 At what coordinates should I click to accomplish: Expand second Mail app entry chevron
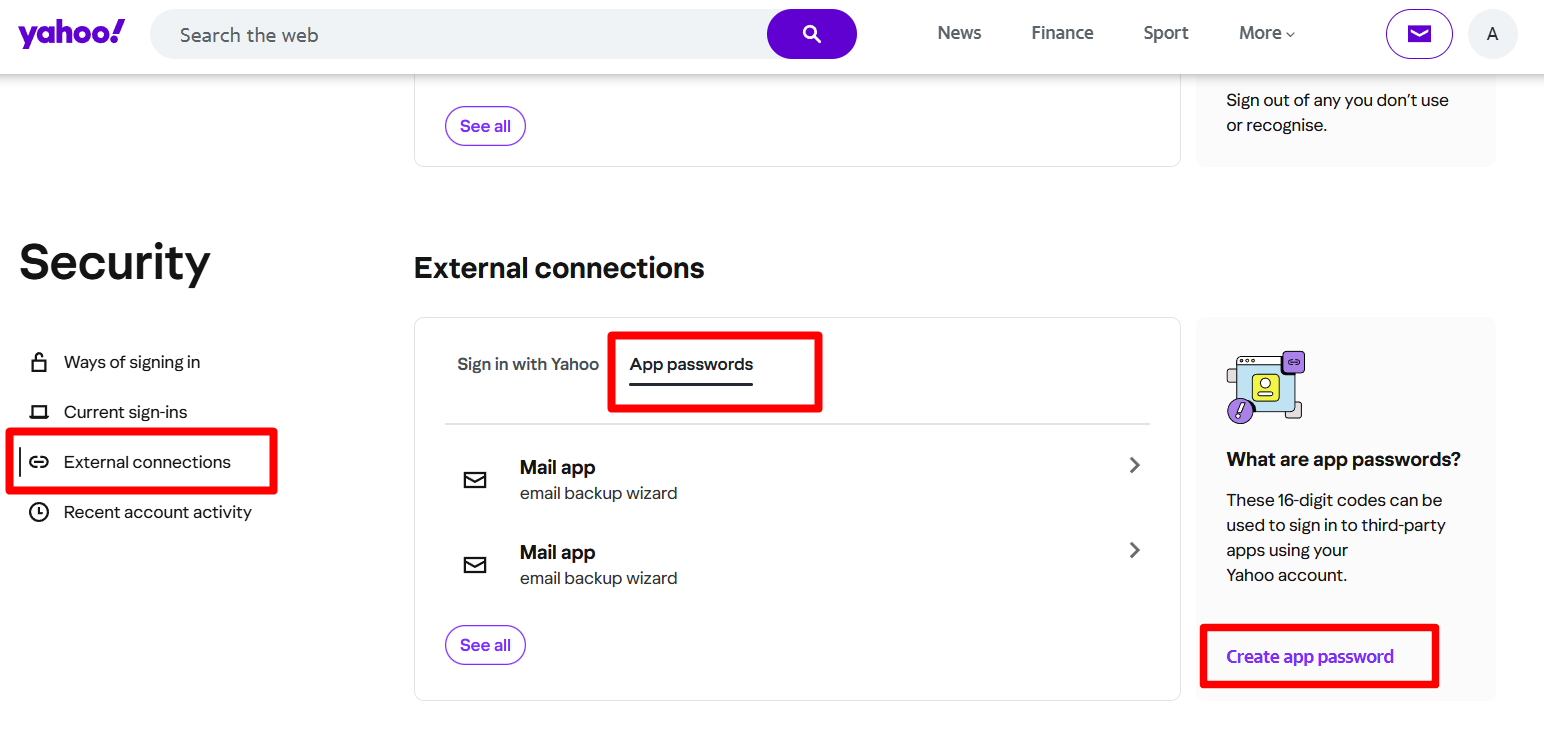1134,550
